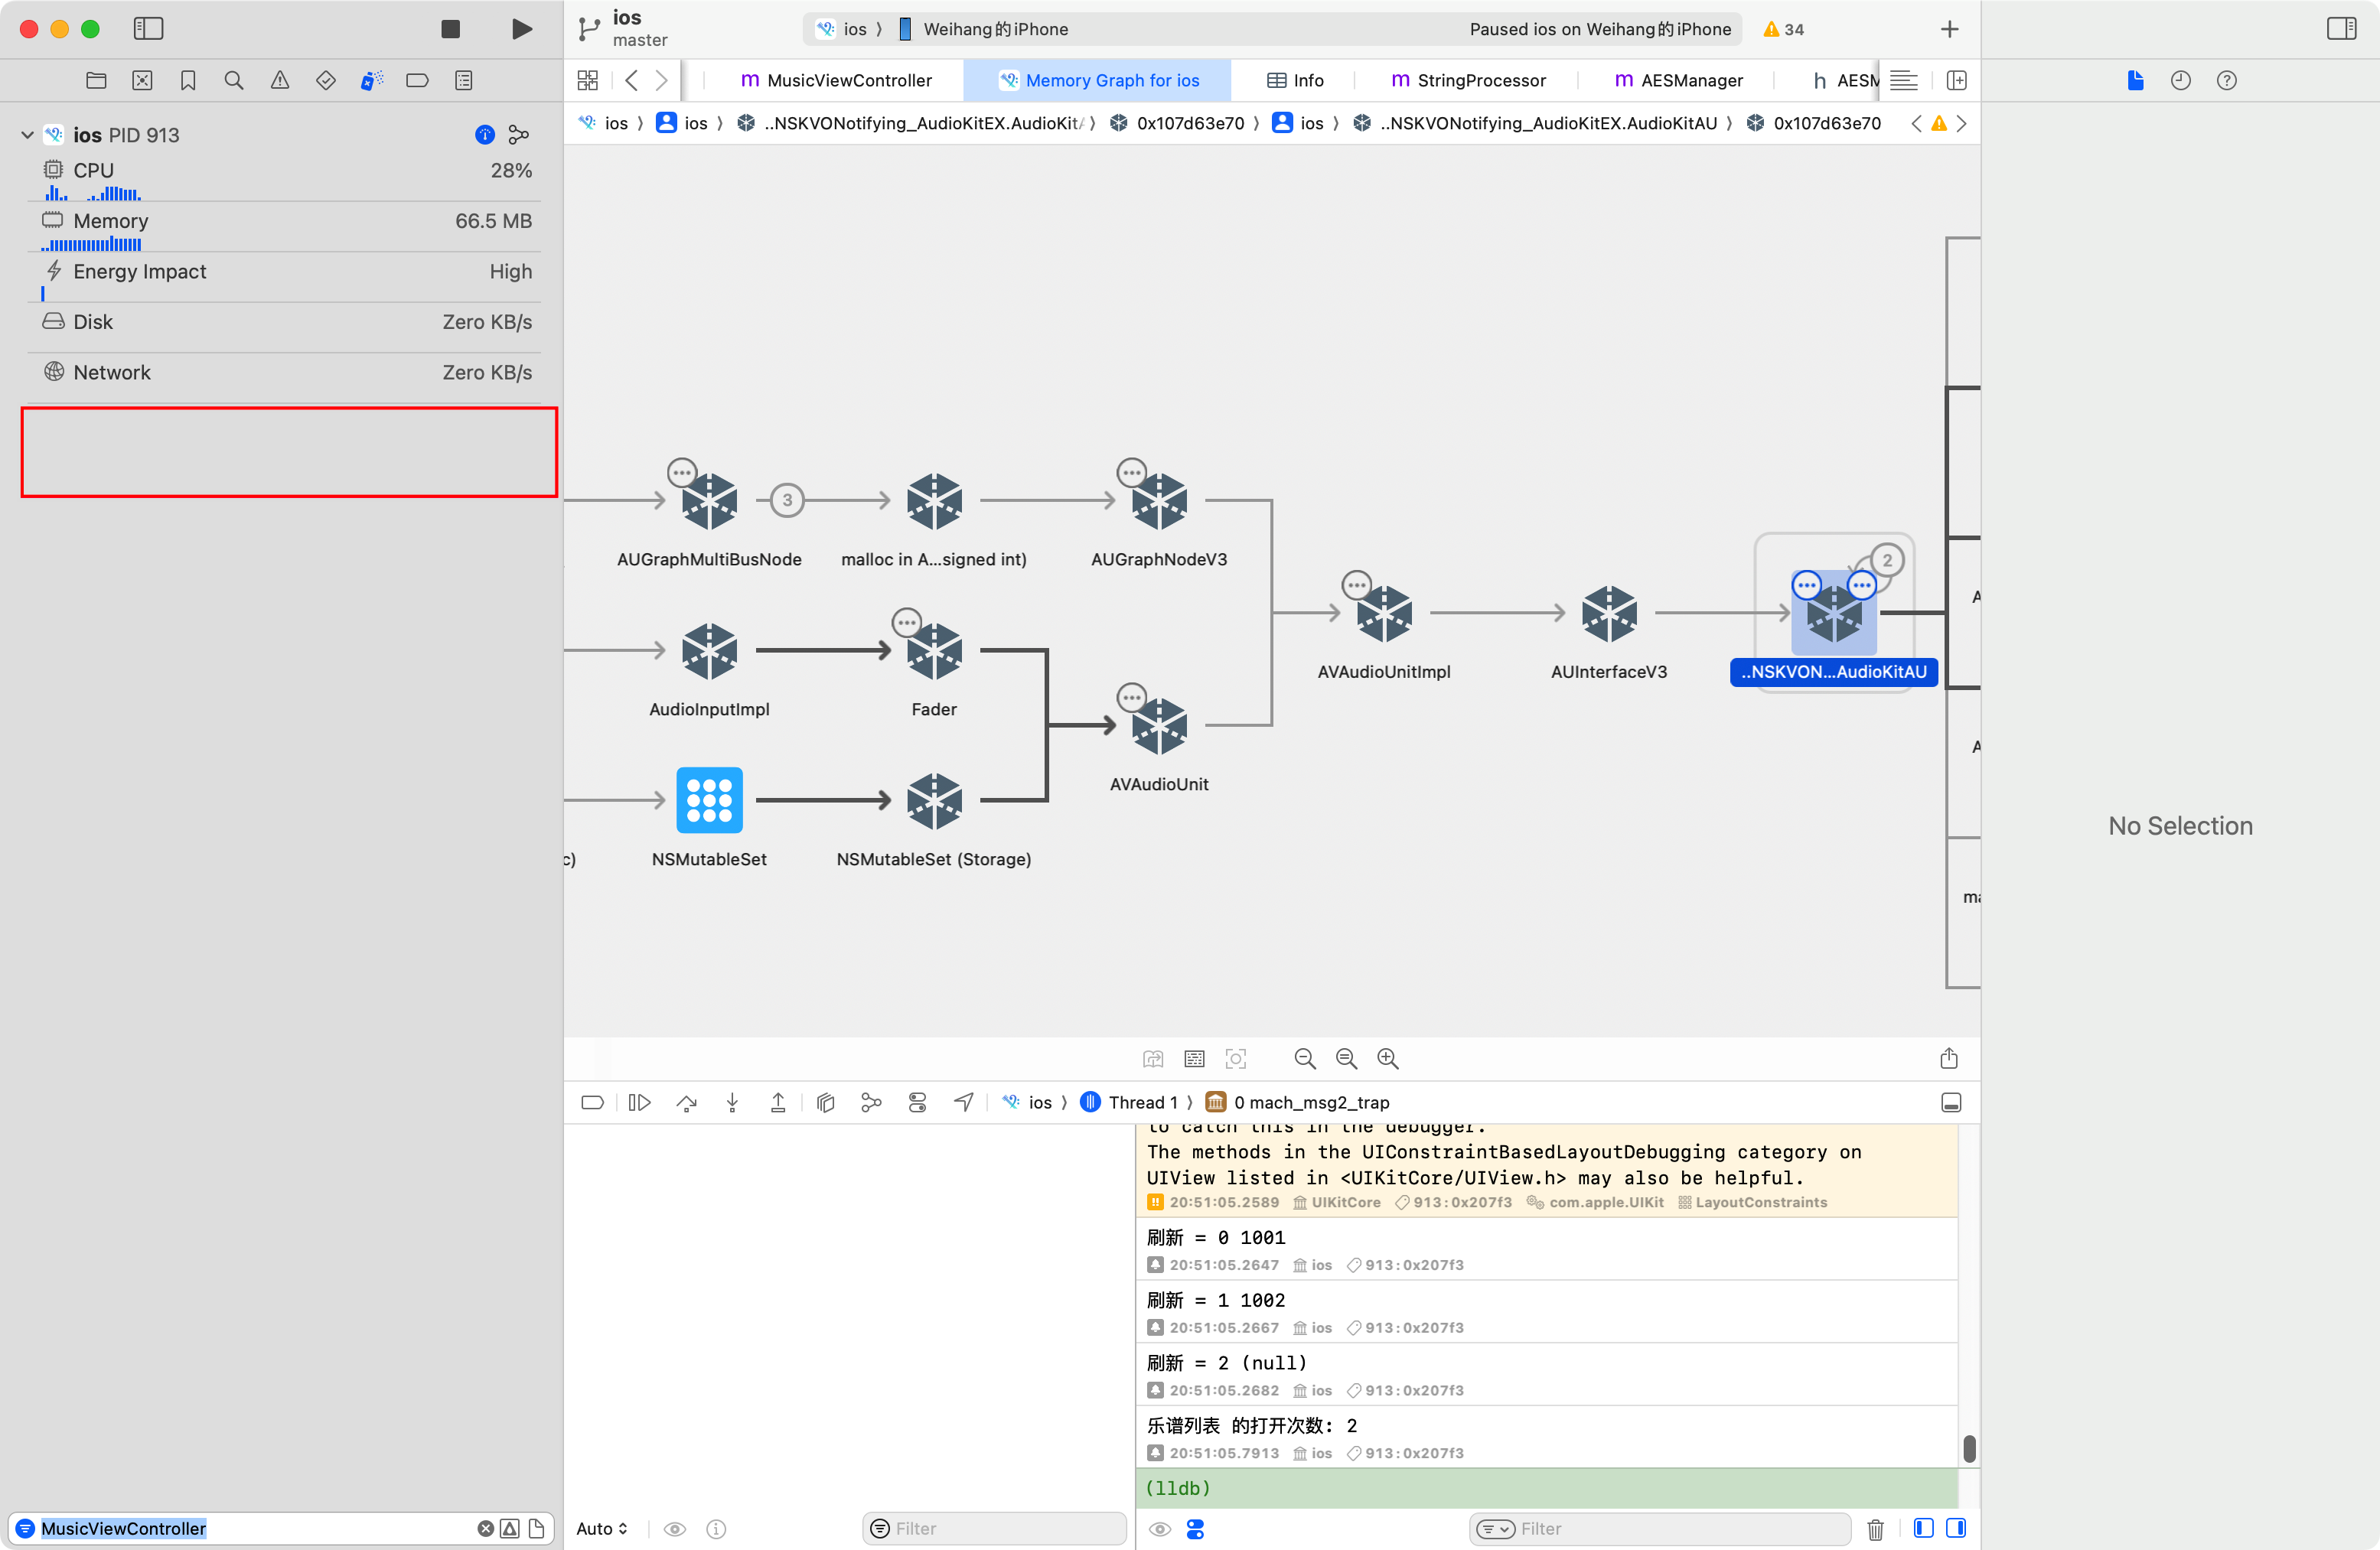Switch to the Info tab
Viewport: 2380px width, 1550px height.
pos(1295,80)
